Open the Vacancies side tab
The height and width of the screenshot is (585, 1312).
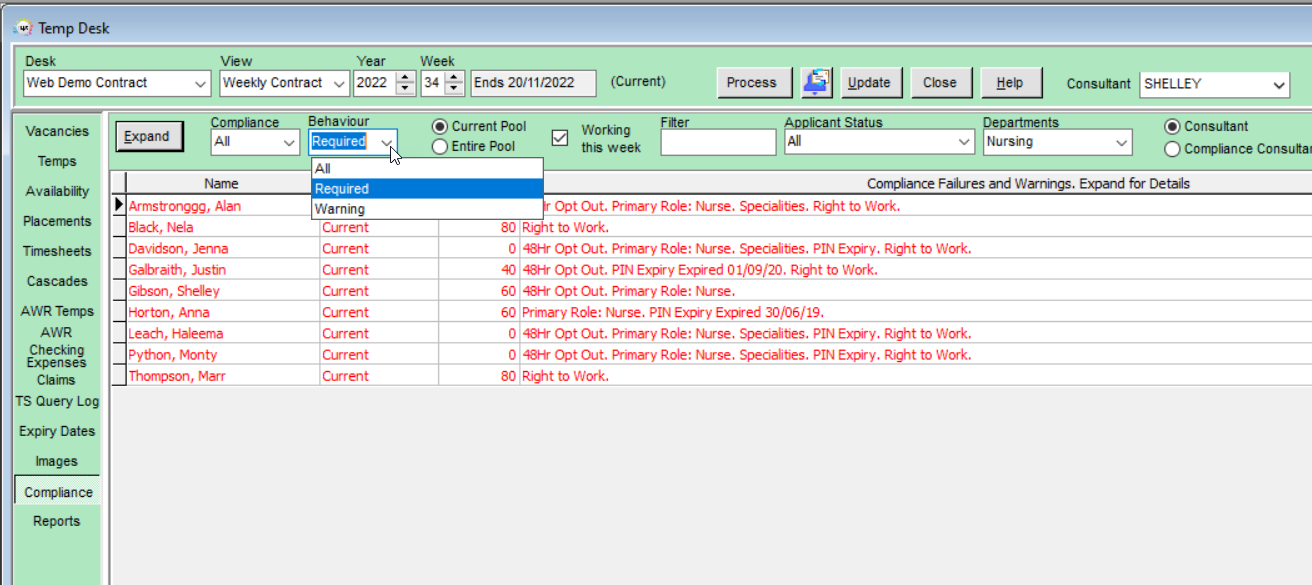[57, 131]
